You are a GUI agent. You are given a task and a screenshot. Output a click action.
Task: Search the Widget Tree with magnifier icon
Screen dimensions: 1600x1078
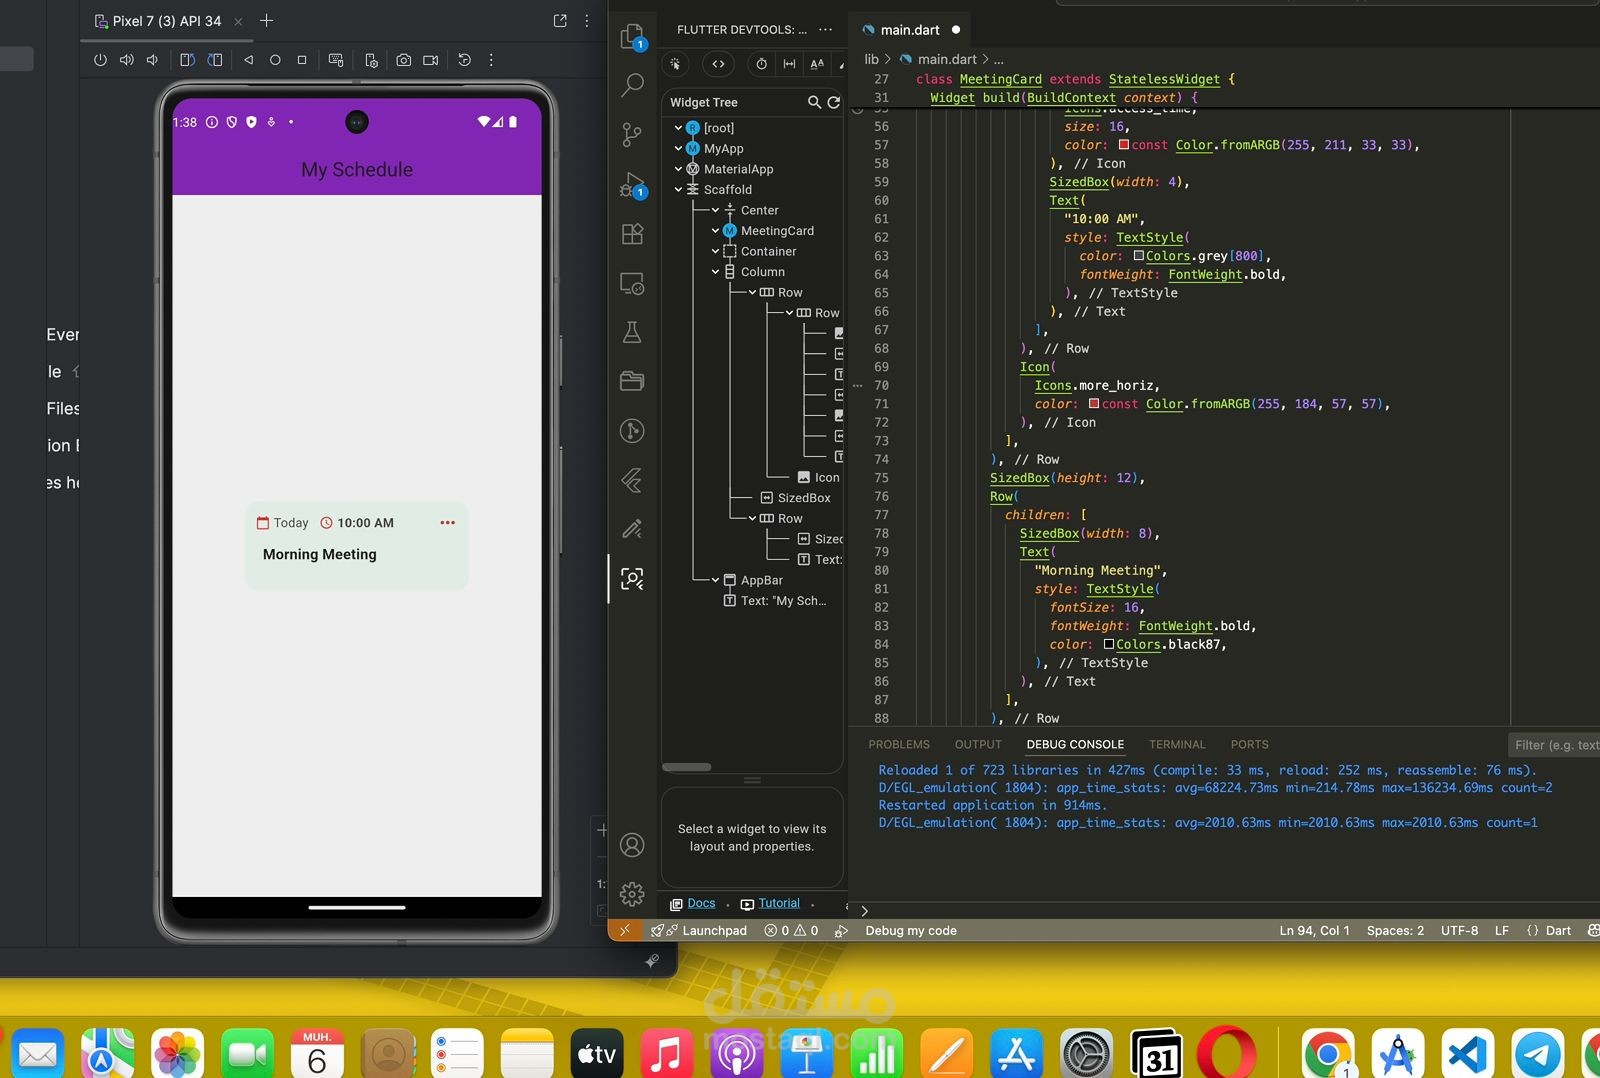point(815,102)
